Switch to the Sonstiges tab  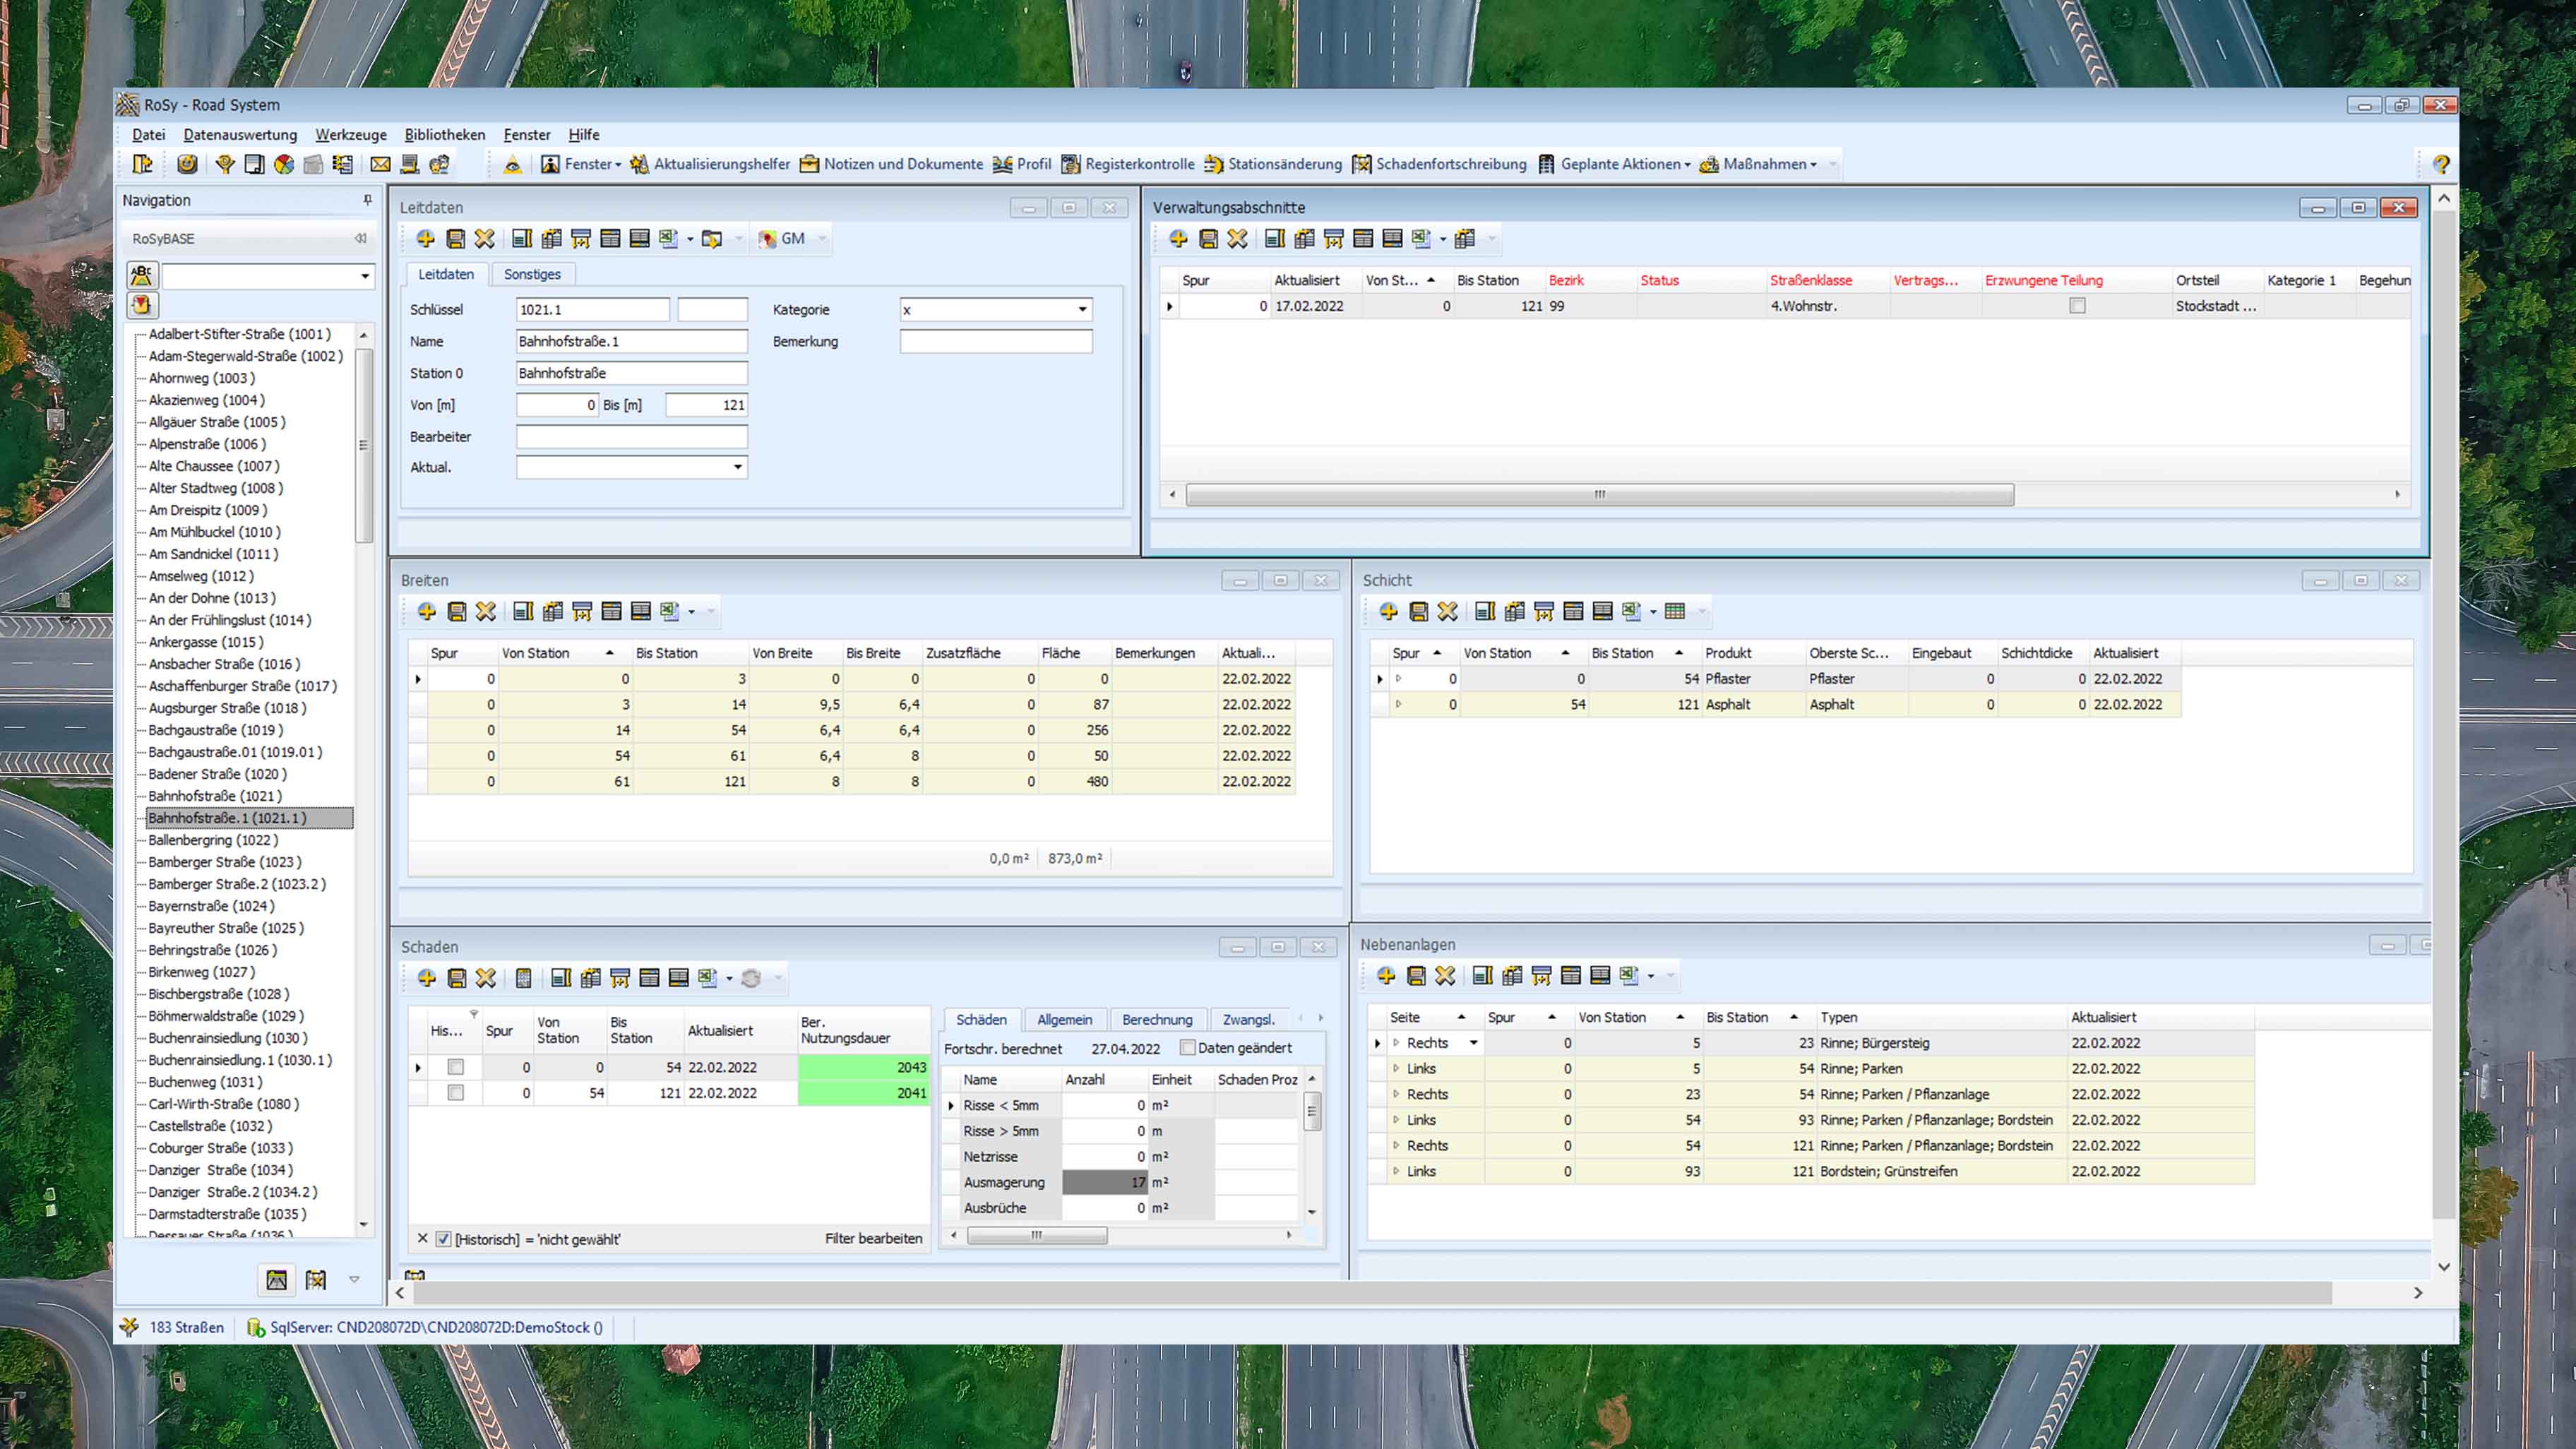[x=532, y=274]
